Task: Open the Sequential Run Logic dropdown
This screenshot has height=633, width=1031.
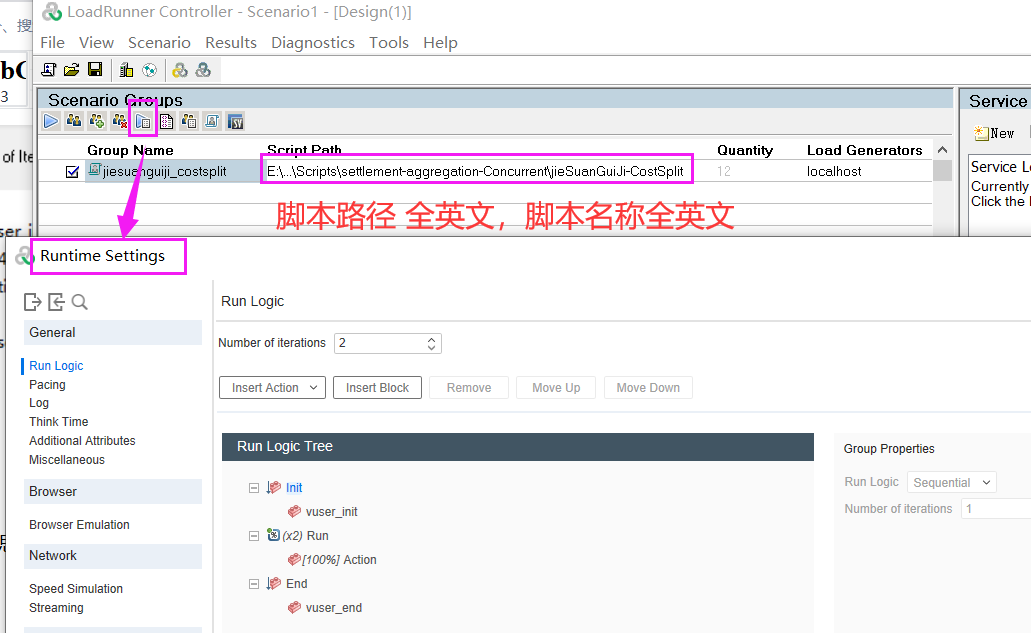Action: coord(951,482)
